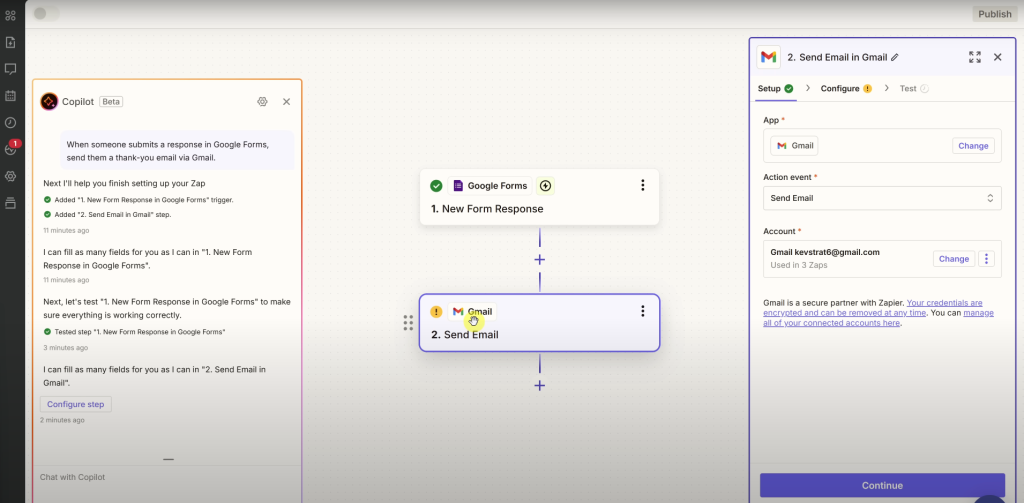Open the Gmail step three-dot menu
The width and height of the screenshot is (1024, 503).
(x=643, y=311)
